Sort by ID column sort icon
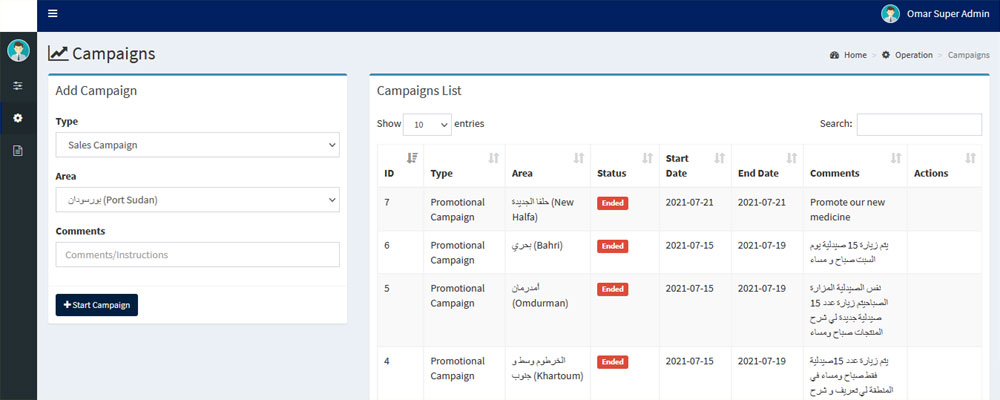1000x400 pixels. coord(412,158)
